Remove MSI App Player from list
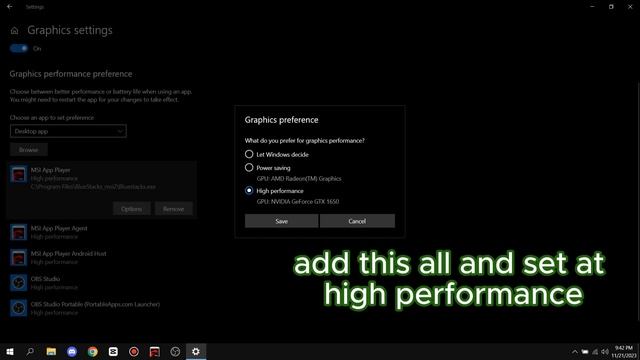 click(173, 209)
